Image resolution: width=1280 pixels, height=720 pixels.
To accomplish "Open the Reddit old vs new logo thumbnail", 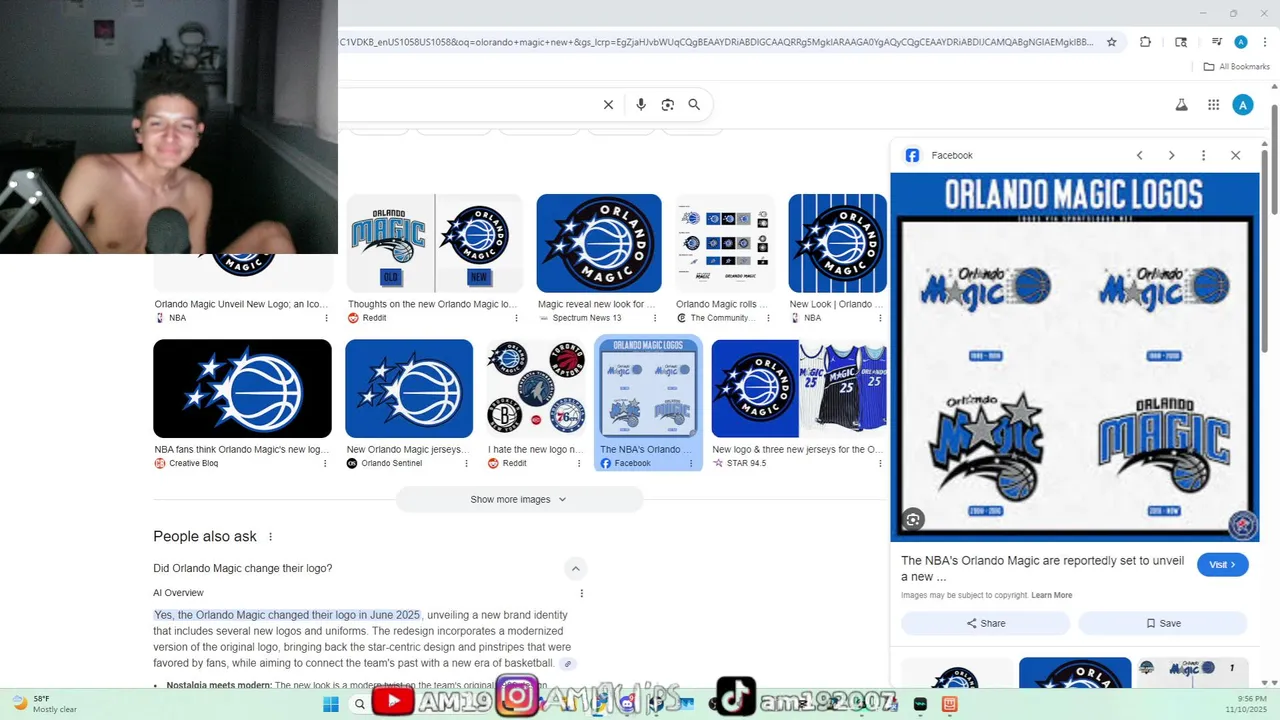I will click(x=435, y=243).
